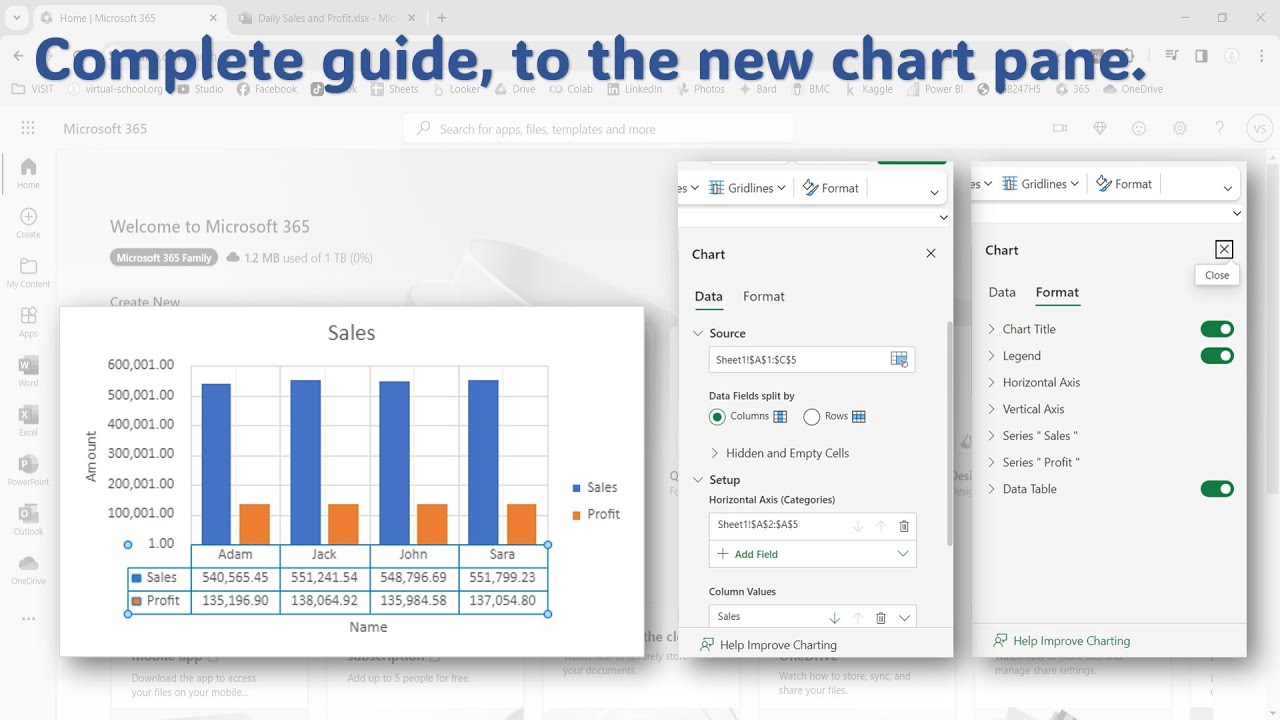
Task: Launch Word from the sidebar
Action: 28,371
